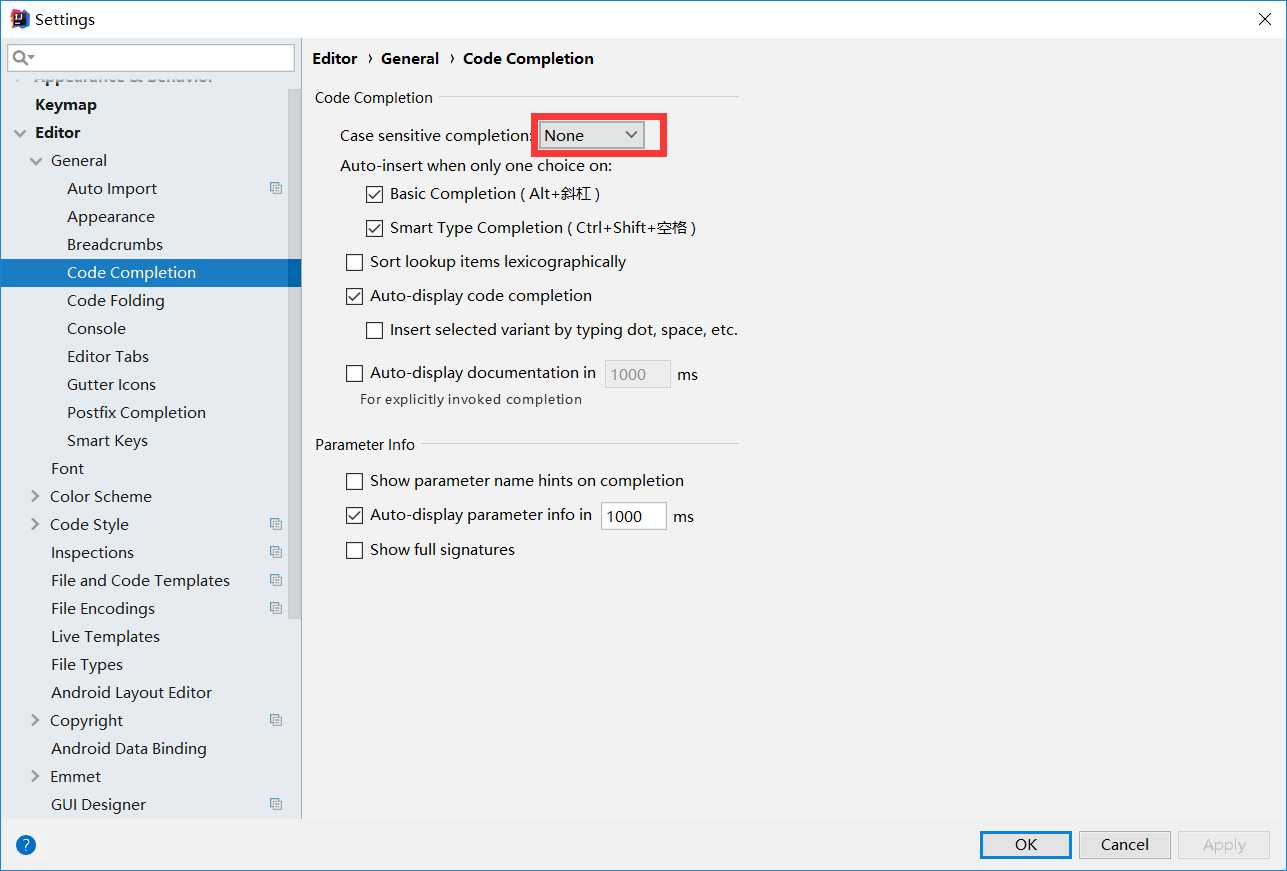Open Font settings
Viewport: 1287px width, 871px height.
tap(67, 468)
